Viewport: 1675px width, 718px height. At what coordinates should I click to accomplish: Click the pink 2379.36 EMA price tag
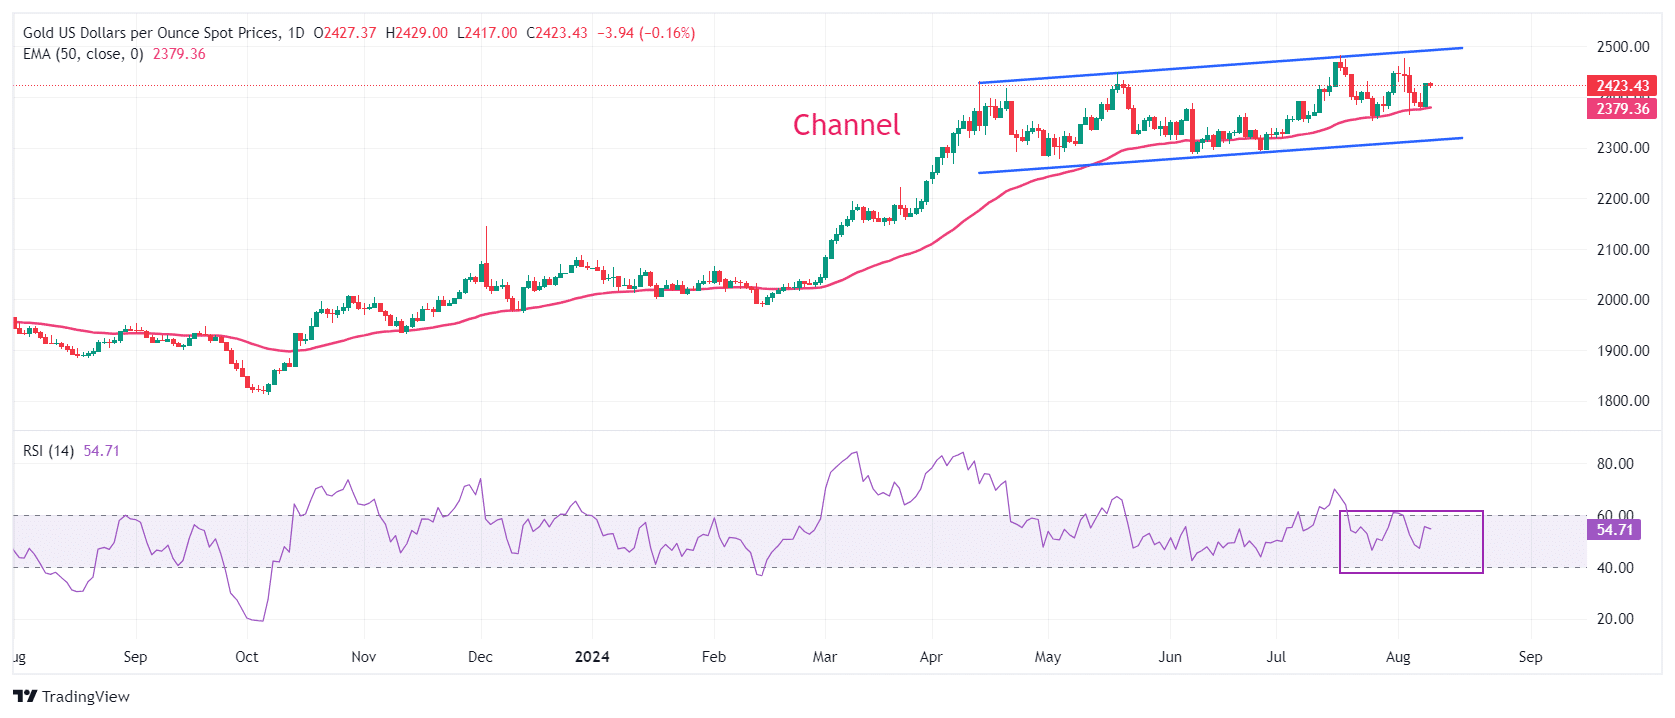click(x=1622, y=109)
